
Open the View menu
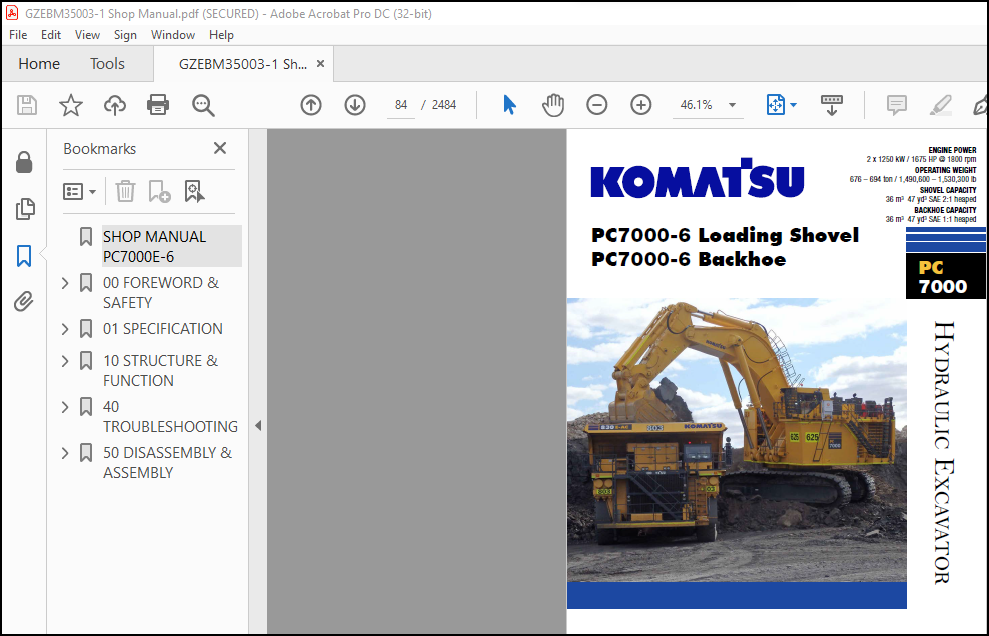[x=87, y=35]
